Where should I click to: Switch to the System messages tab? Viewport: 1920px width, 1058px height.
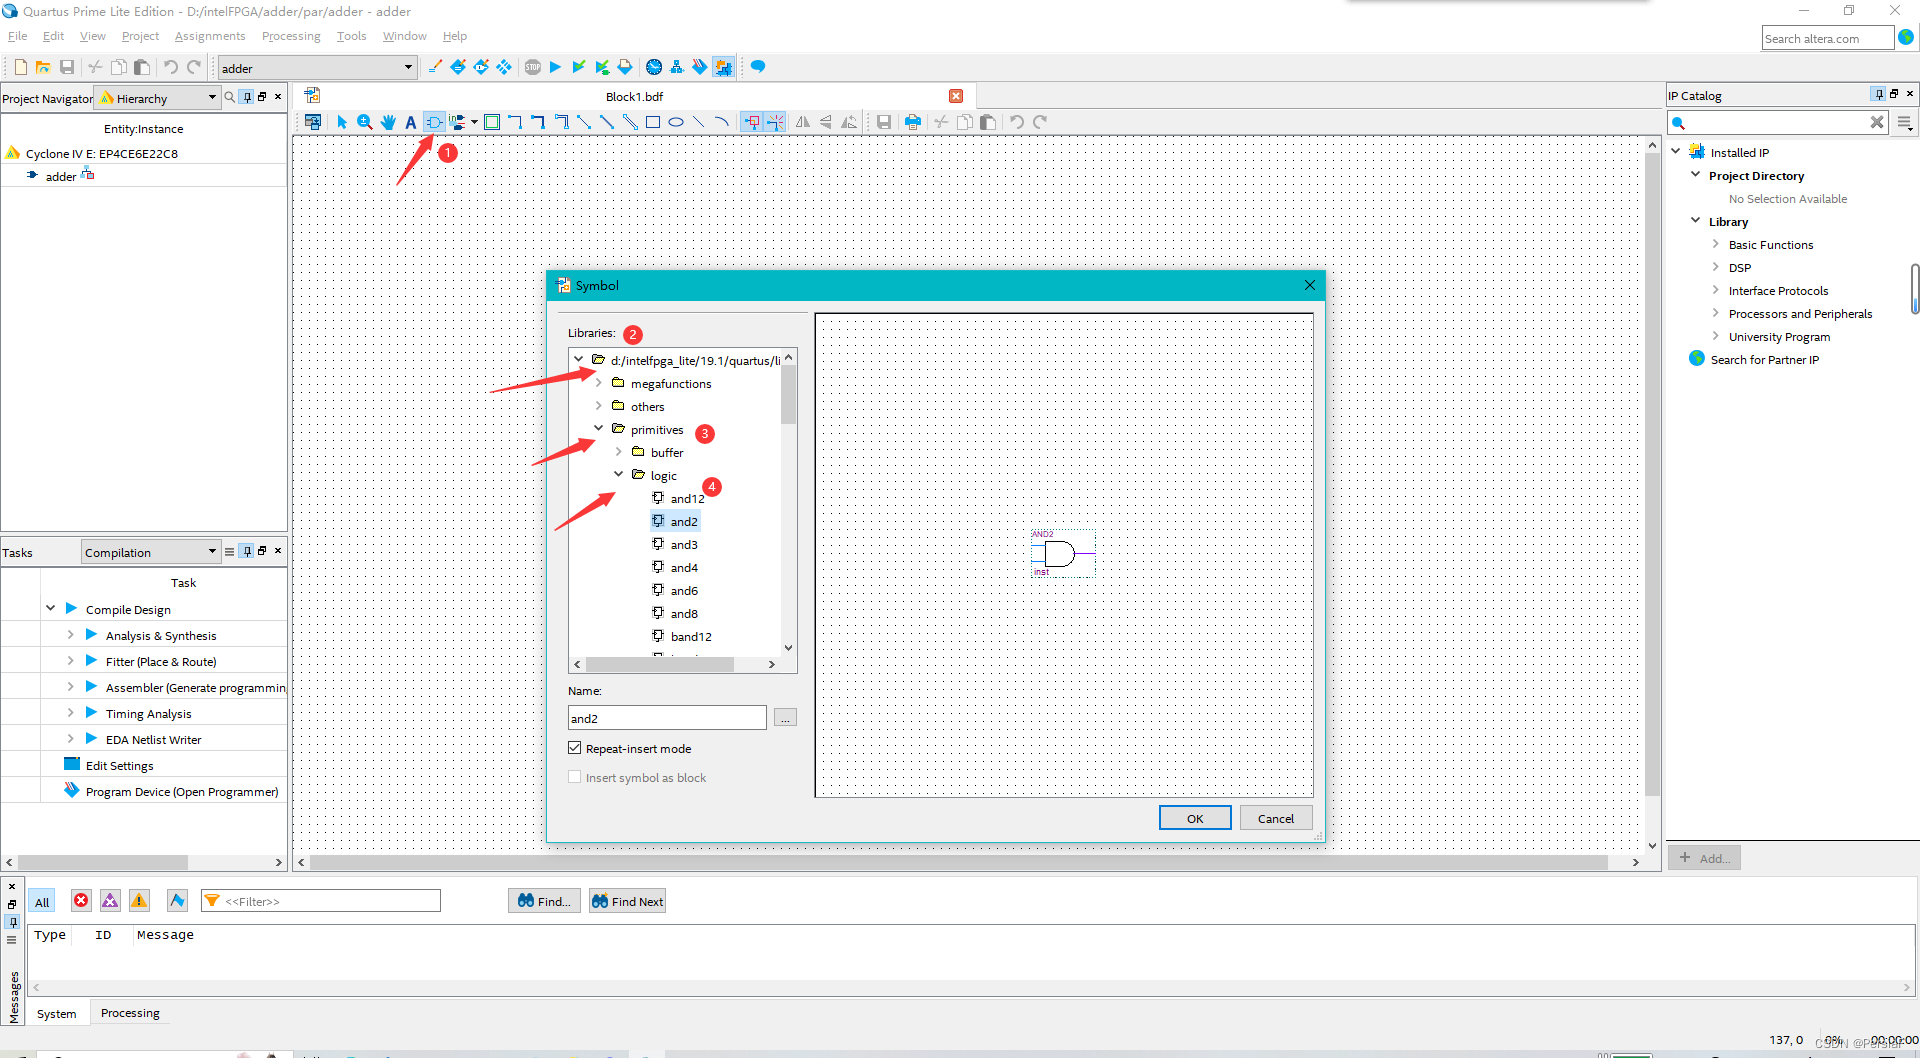click(x=57, y=1013)
